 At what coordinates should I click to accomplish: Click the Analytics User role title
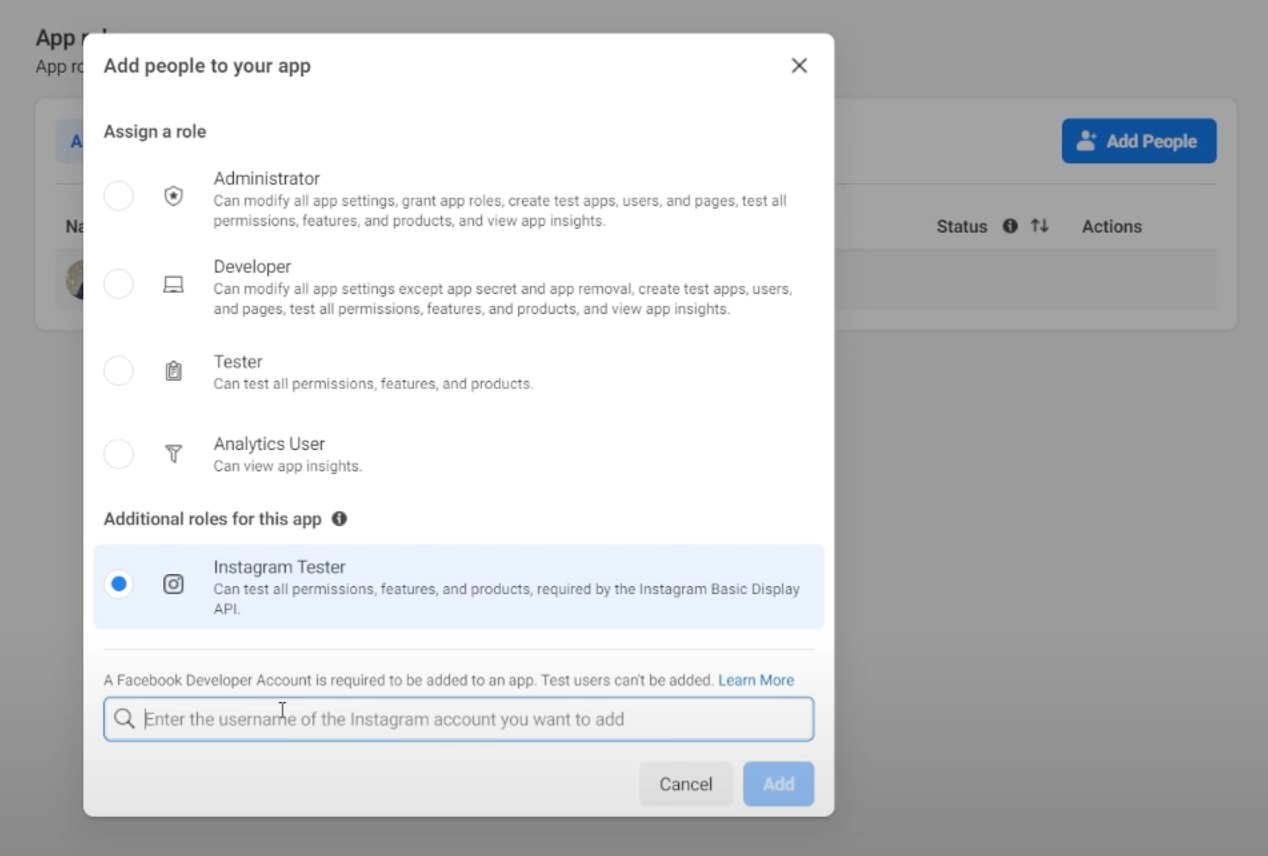click(269, 444)
